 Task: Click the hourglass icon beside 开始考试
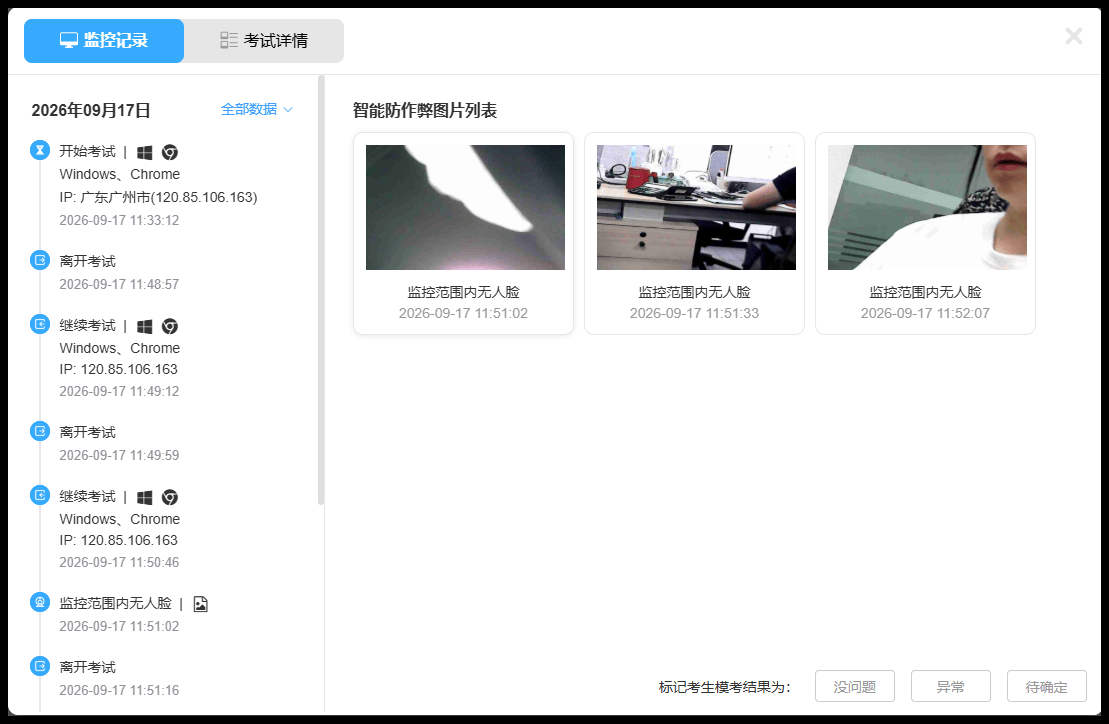pyautogui.click(x=40, y=151)
